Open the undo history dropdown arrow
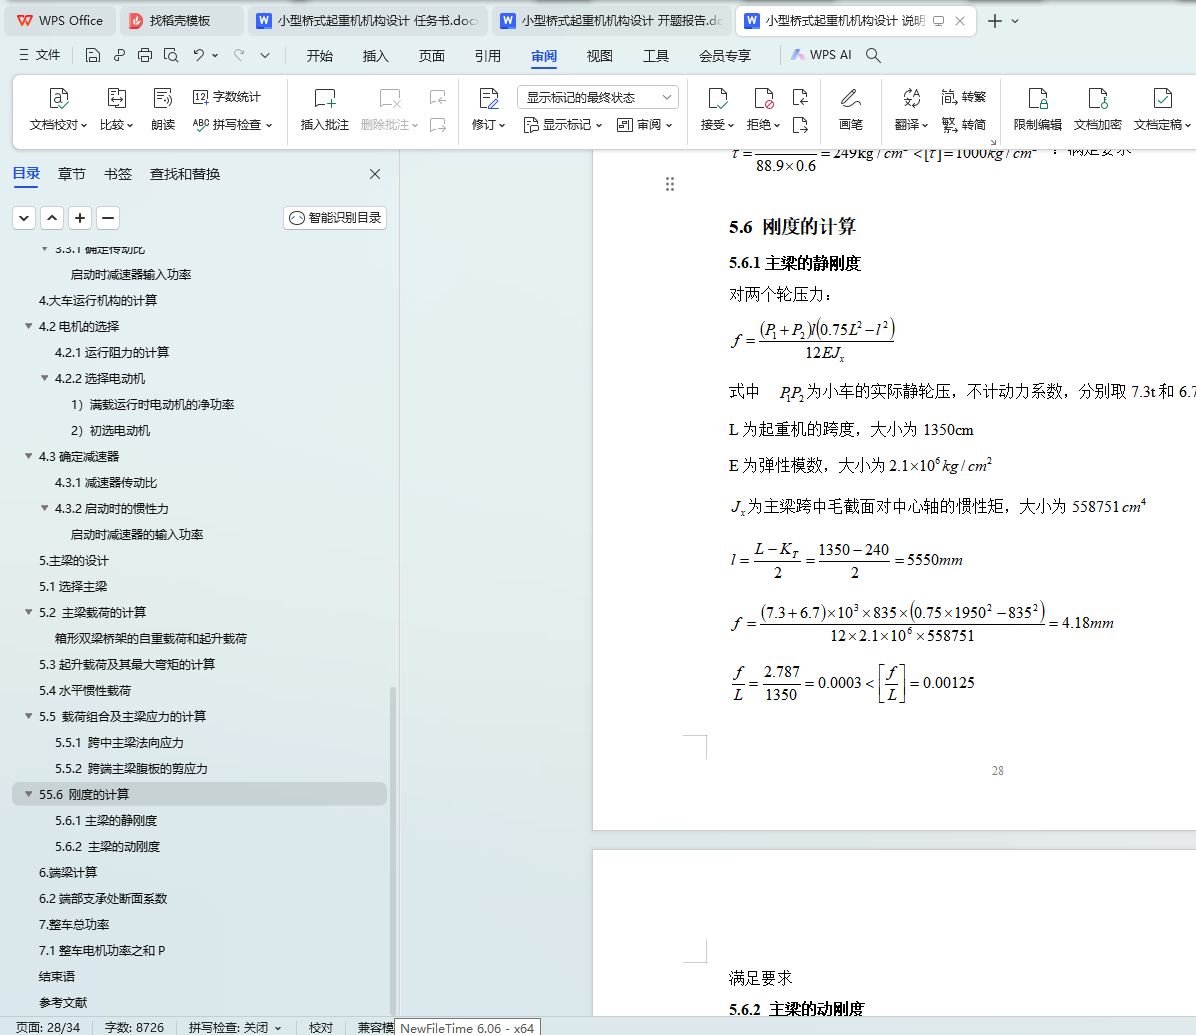The width and height of the screenshot is (1196, 1035). [215, 55]
